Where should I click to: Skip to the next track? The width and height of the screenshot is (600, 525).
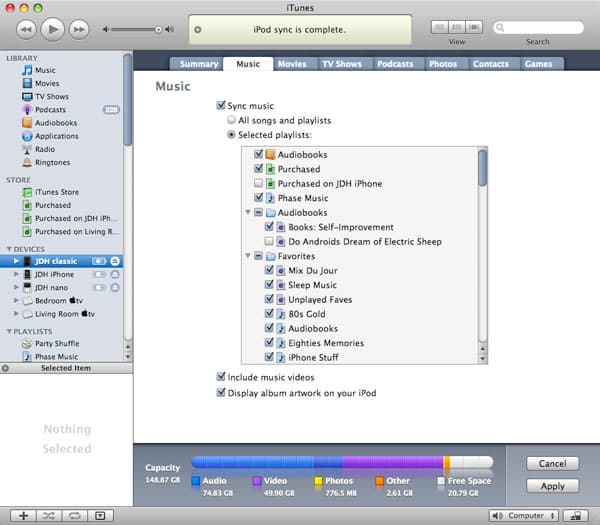81,30
